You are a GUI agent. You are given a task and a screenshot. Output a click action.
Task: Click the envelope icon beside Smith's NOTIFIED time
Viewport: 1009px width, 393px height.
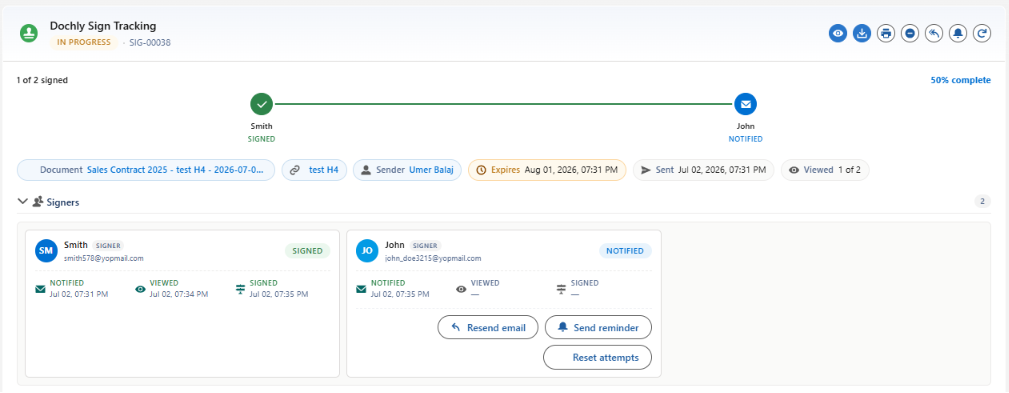pyautogui.click(x=40, y=289)
